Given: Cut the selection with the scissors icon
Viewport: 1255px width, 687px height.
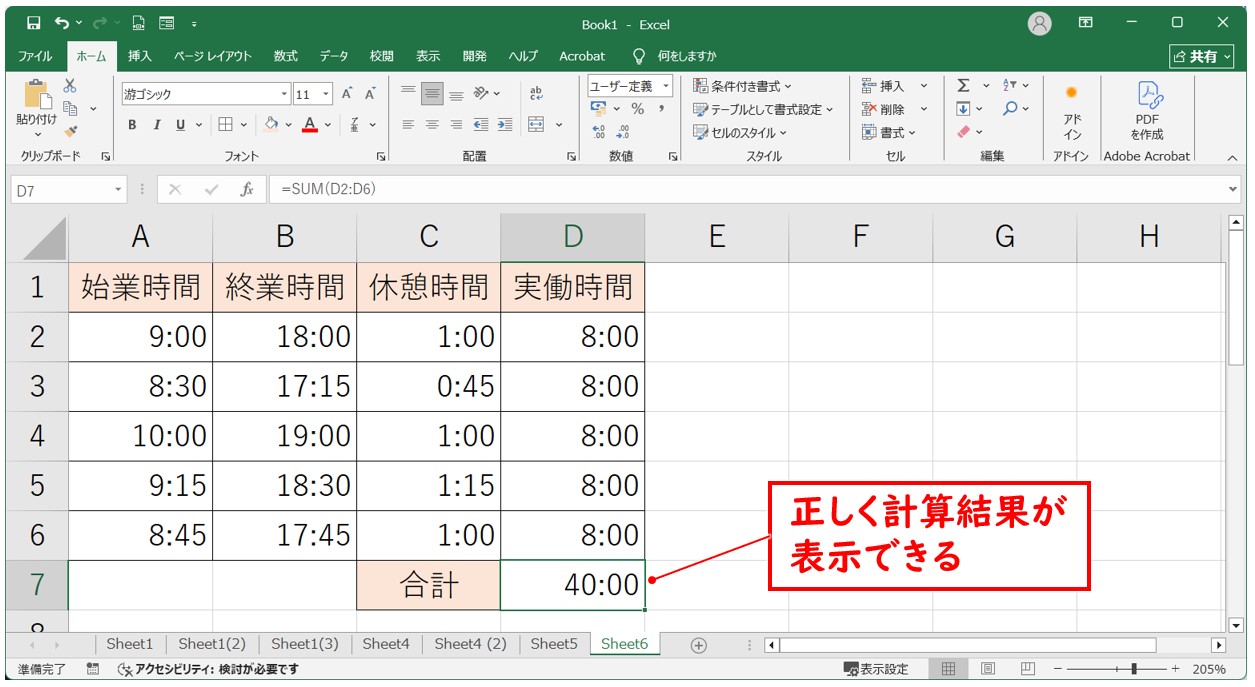Looking at the screenshot, I should click(x=70, y=87).
